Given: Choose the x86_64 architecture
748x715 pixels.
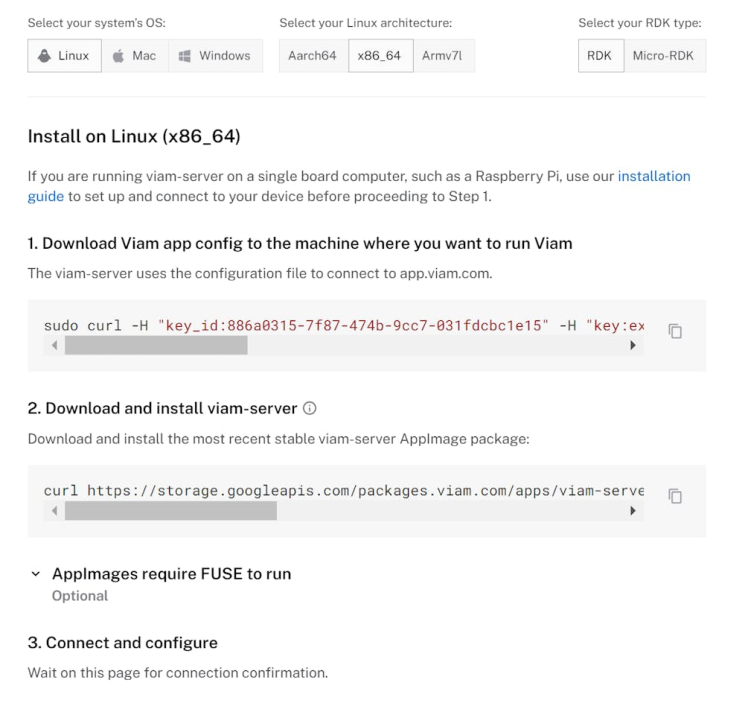Looking at the screenshot, I should (380, 56).
